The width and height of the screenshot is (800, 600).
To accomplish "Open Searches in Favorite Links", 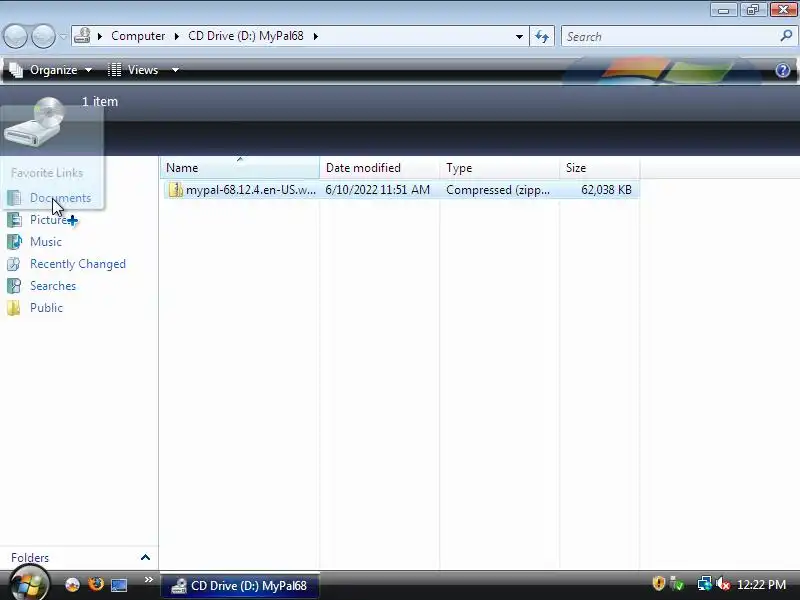I will pos(53,286).
